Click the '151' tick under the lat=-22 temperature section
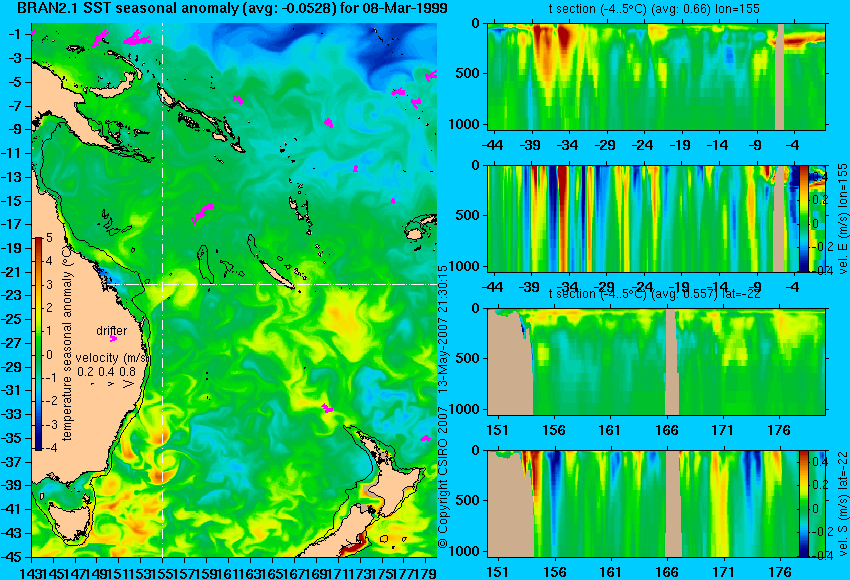The height and width of the screenshot is (580, 850). click(497, 430)
